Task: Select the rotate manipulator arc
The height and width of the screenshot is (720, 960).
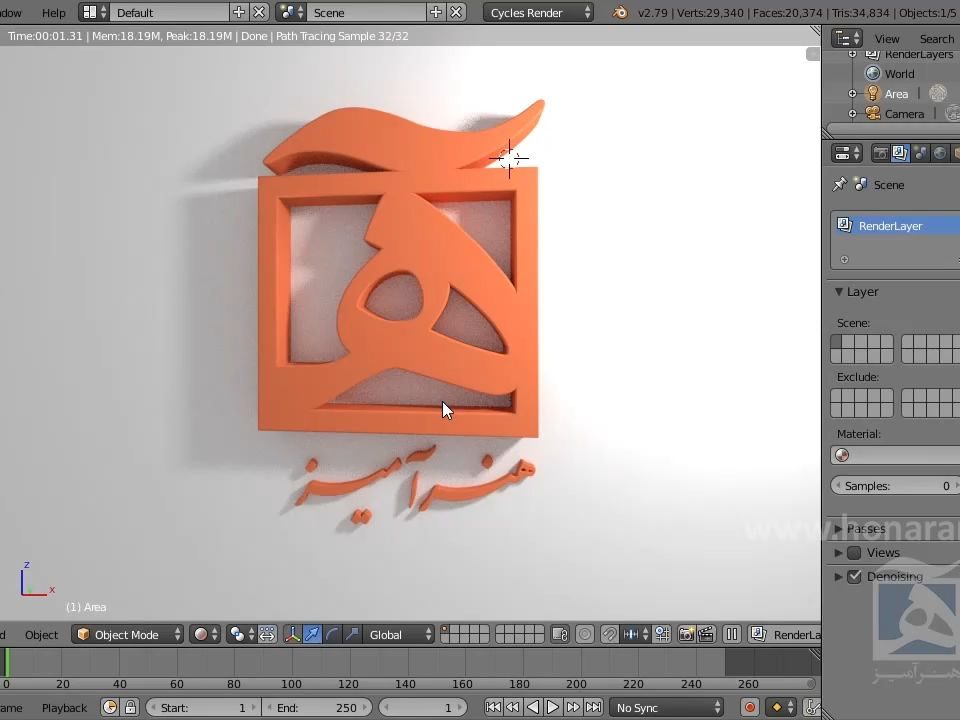Action: pos(332,634)
